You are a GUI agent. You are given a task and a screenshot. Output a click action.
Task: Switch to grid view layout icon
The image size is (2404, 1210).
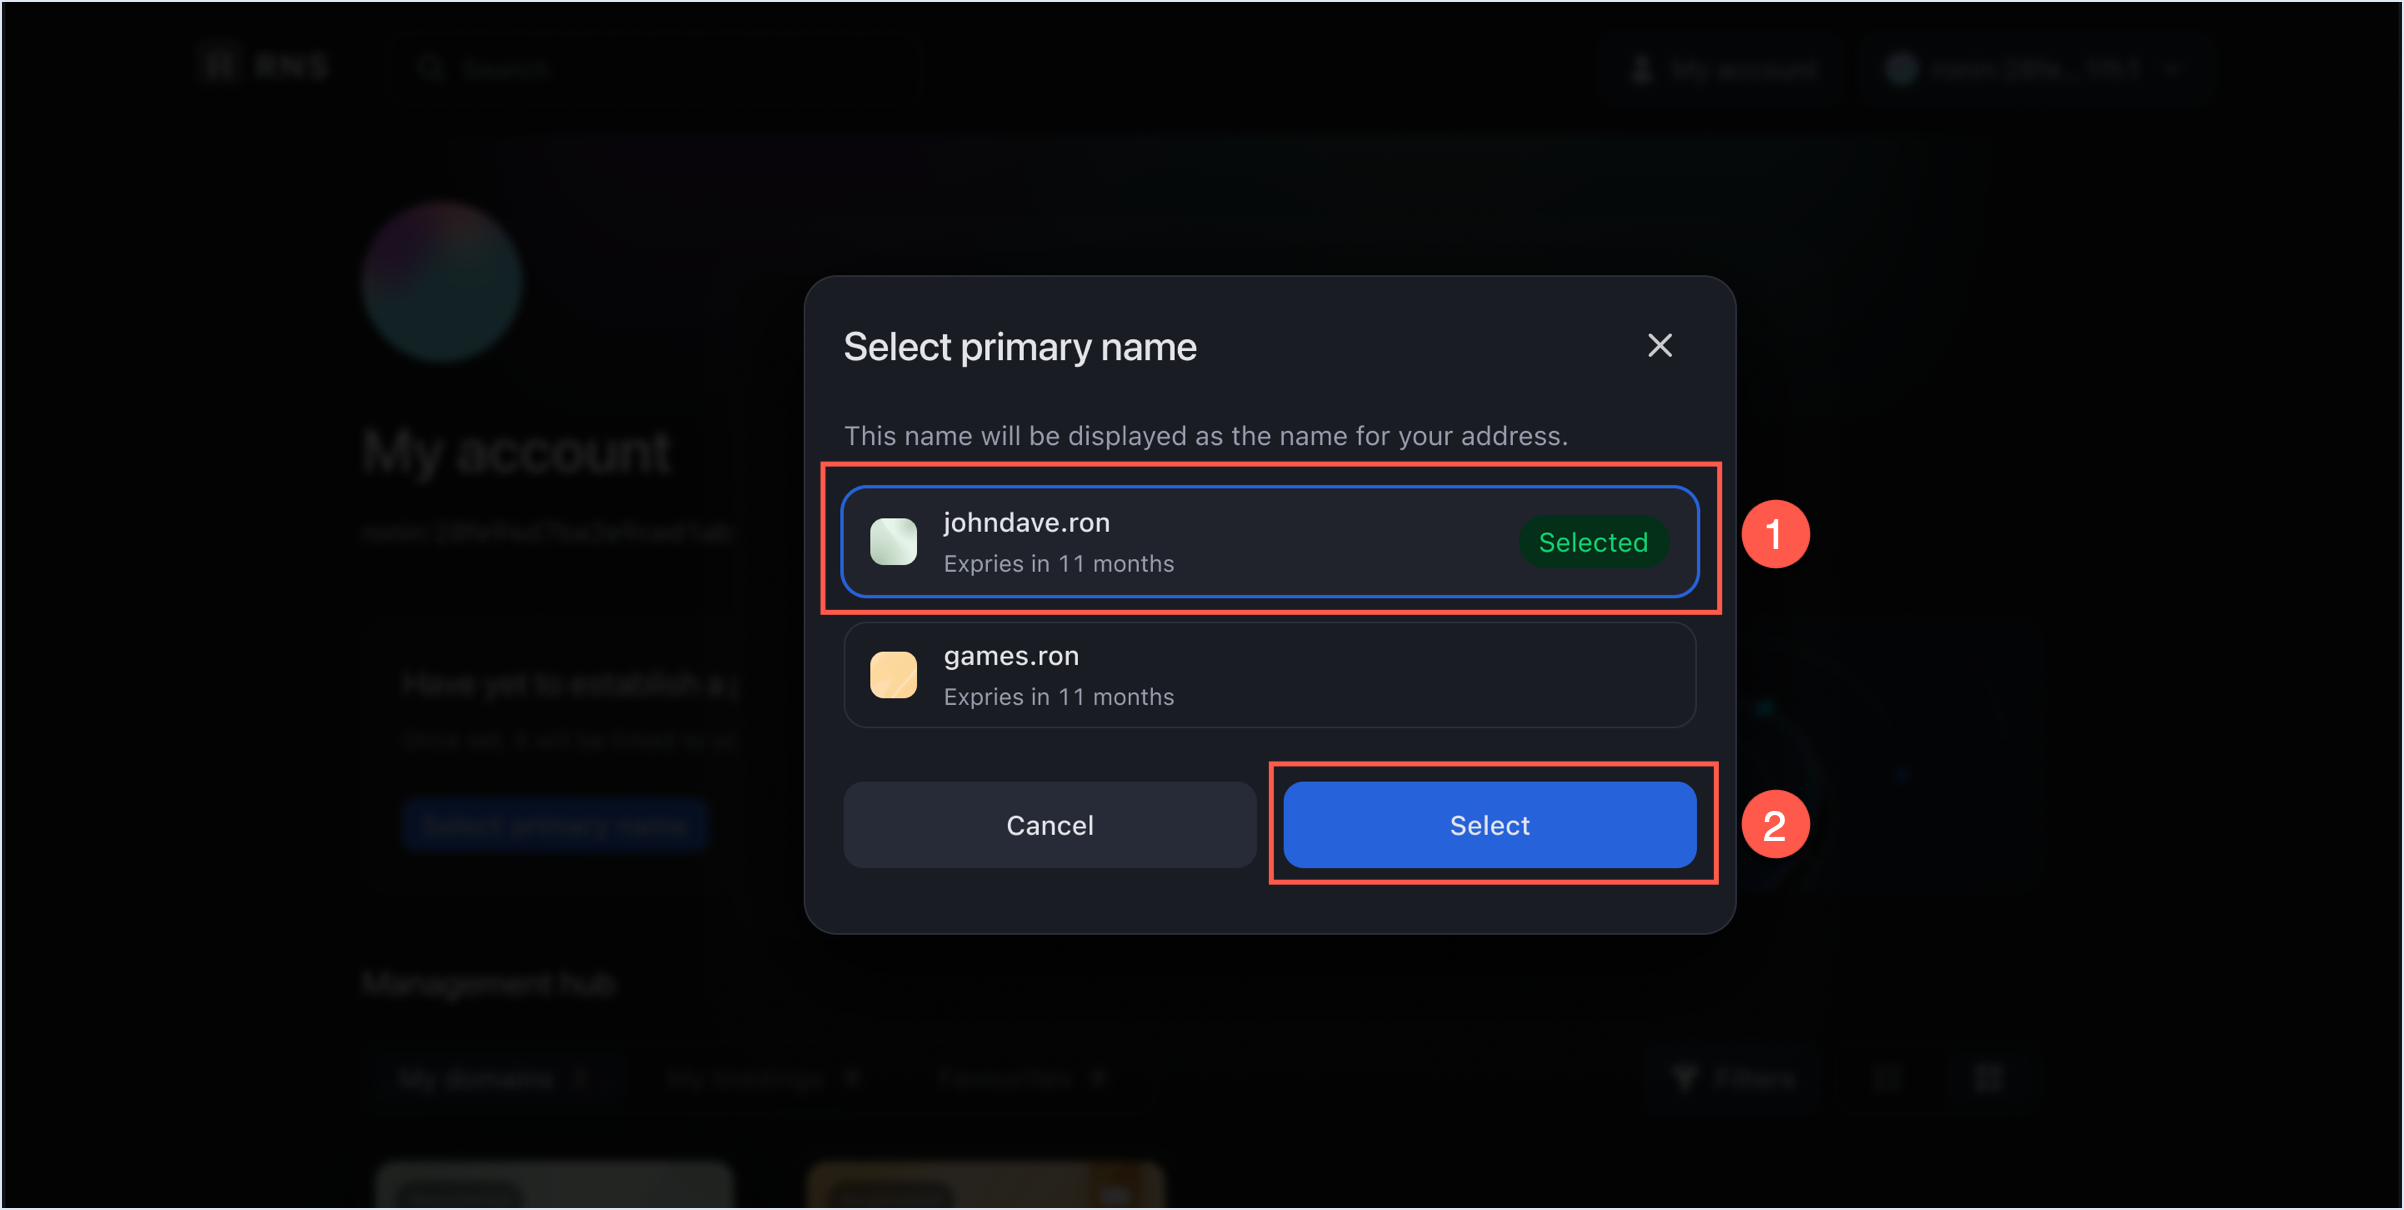[1988, 1079]
